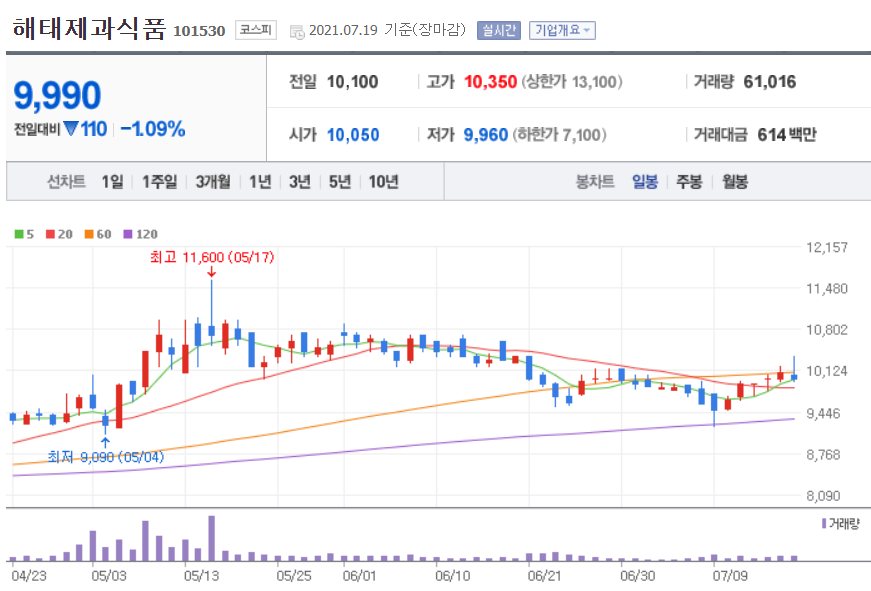This screenshot has width=871, height=591.
Task: Click the 05/13 date axis label
Action: point(201,575)
